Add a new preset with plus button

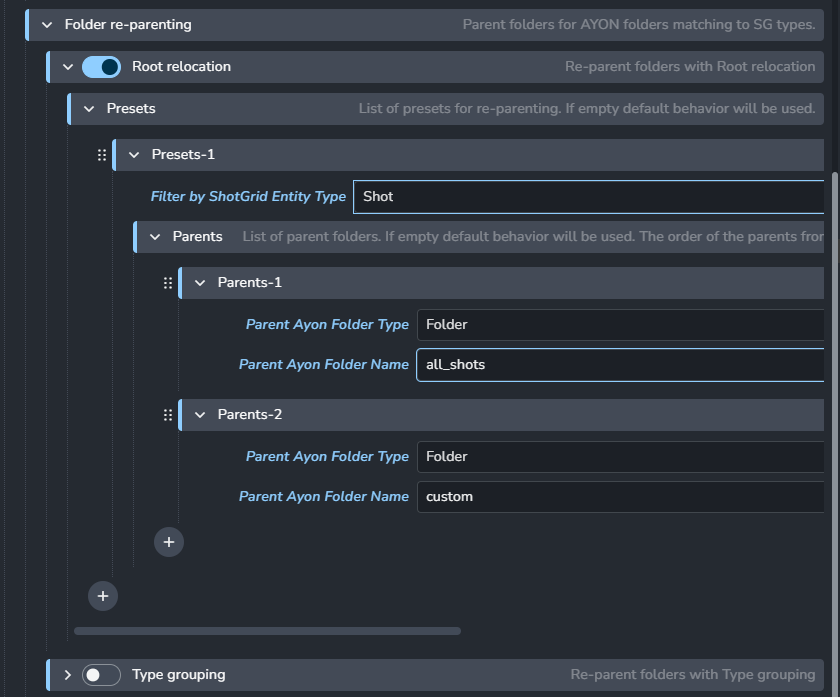103,596
